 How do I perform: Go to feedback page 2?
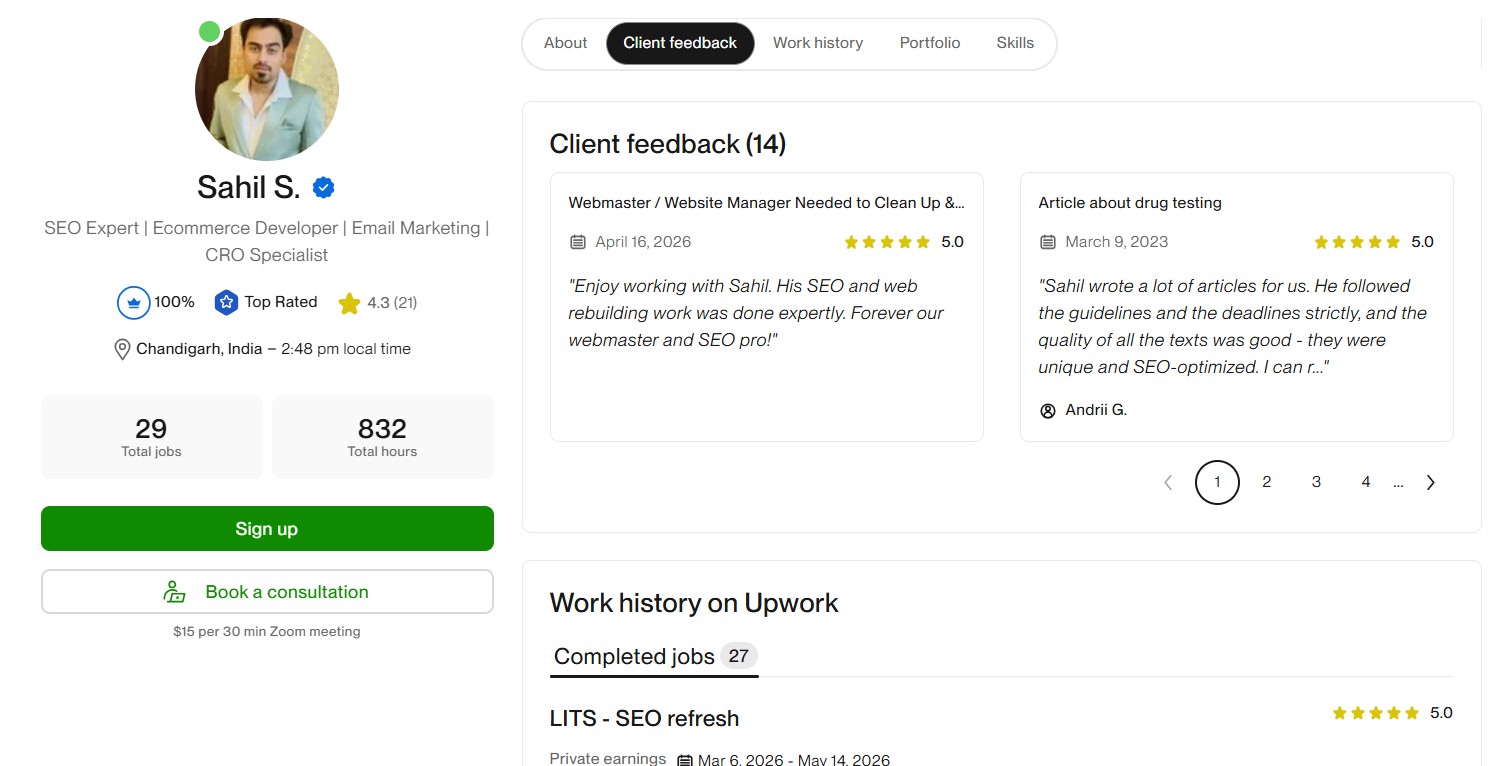(x=1266, y=482)
